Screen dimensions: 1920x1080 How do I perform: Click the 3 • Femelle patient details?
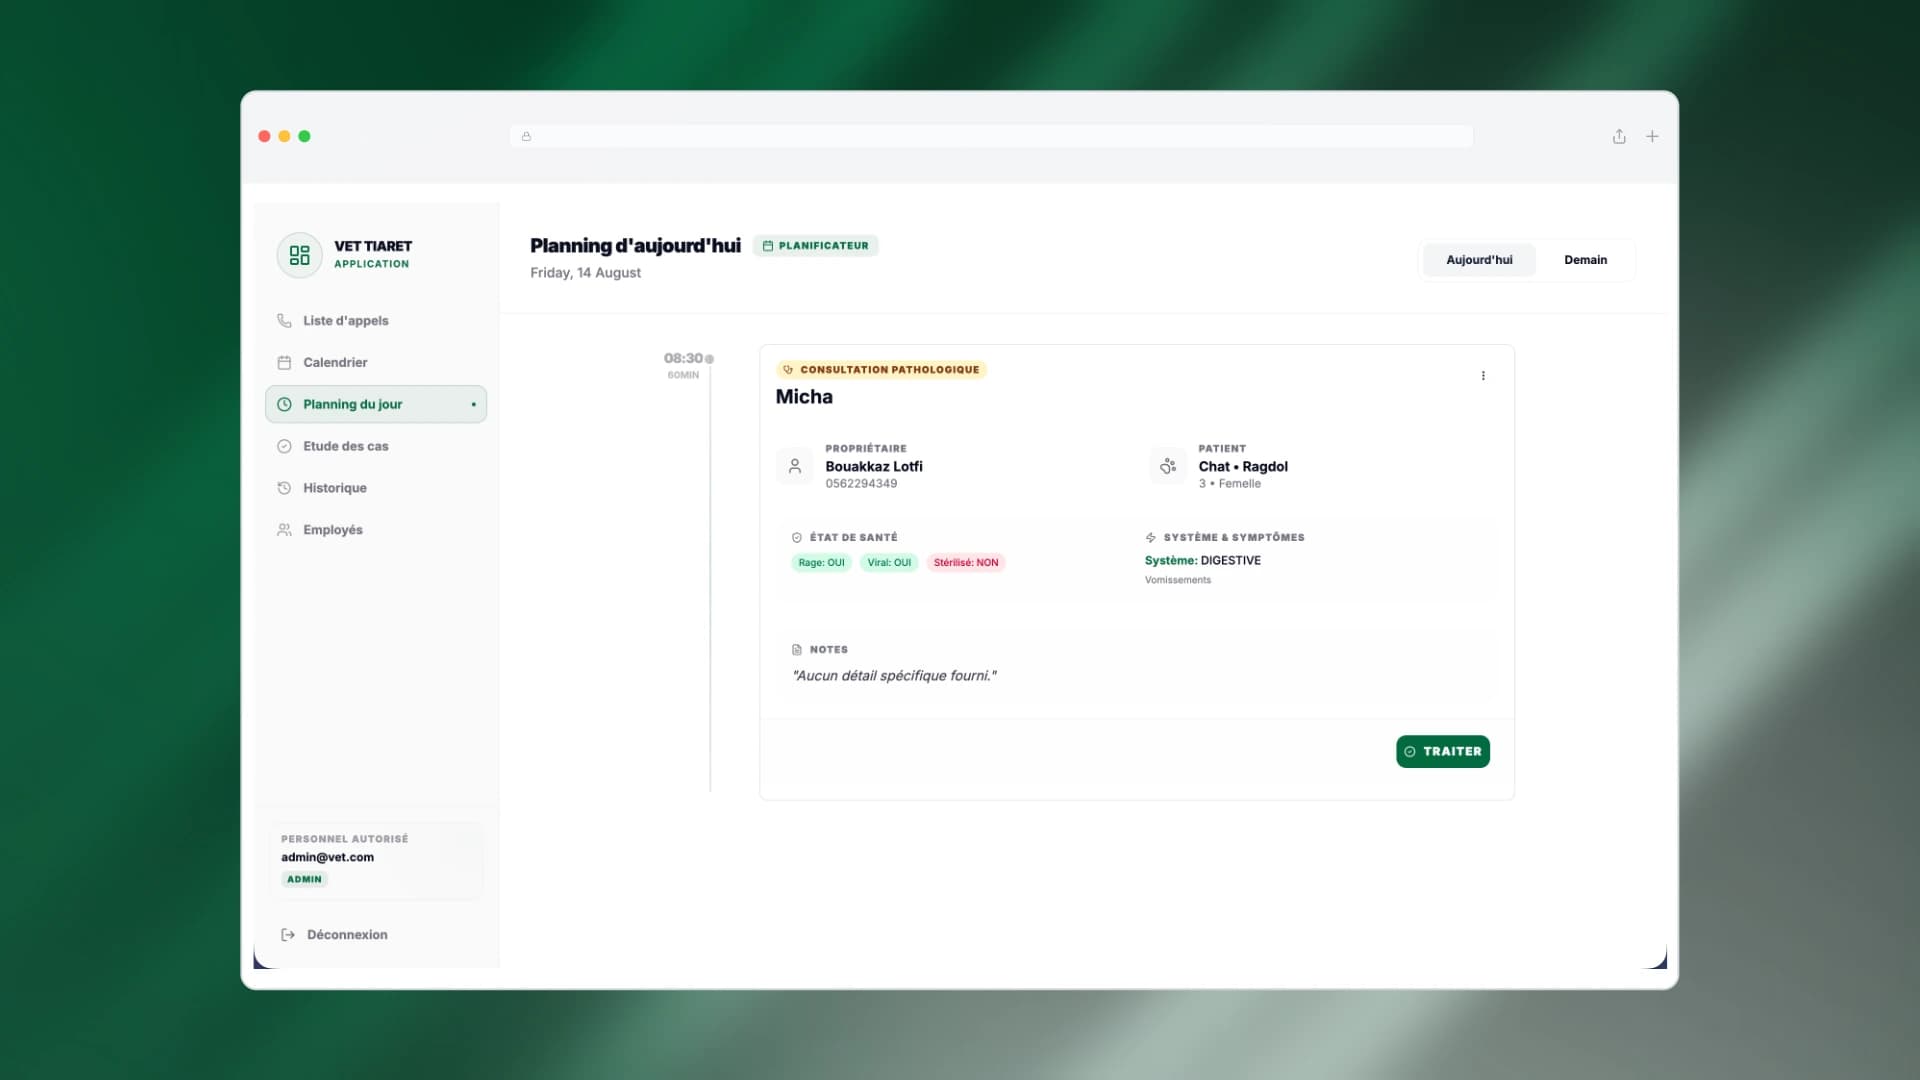pos(1230,484)
